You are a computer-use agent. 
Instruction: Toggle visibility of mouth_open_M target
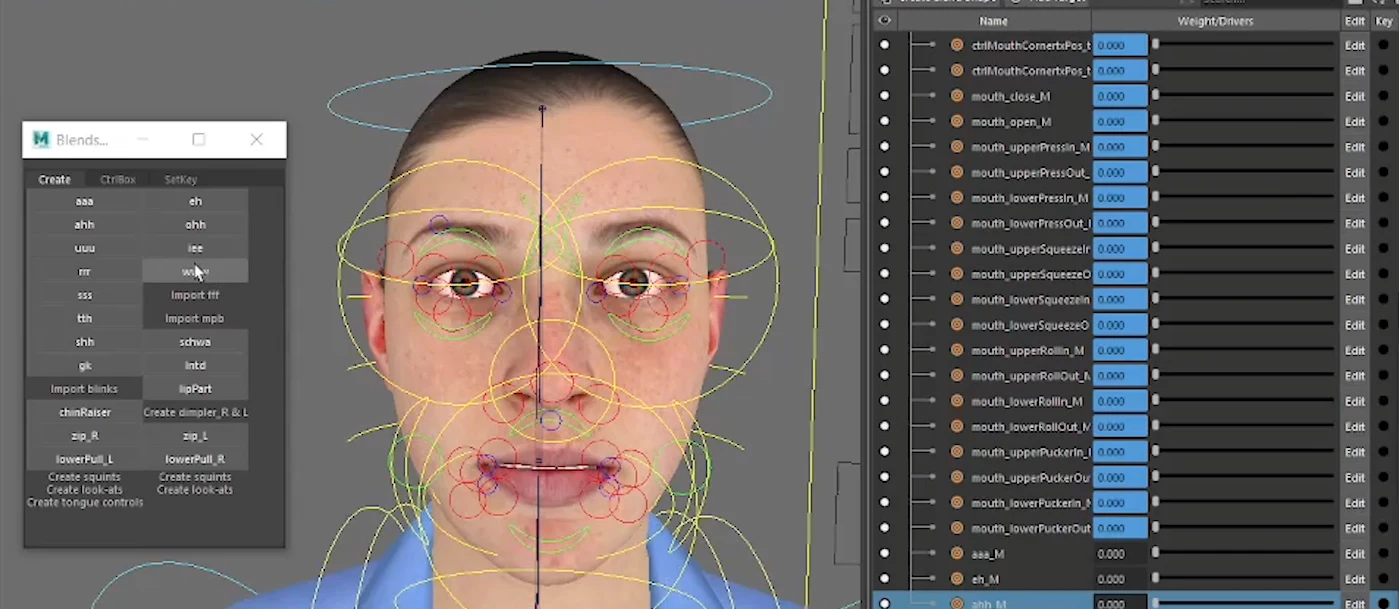(x=884, y=122)
